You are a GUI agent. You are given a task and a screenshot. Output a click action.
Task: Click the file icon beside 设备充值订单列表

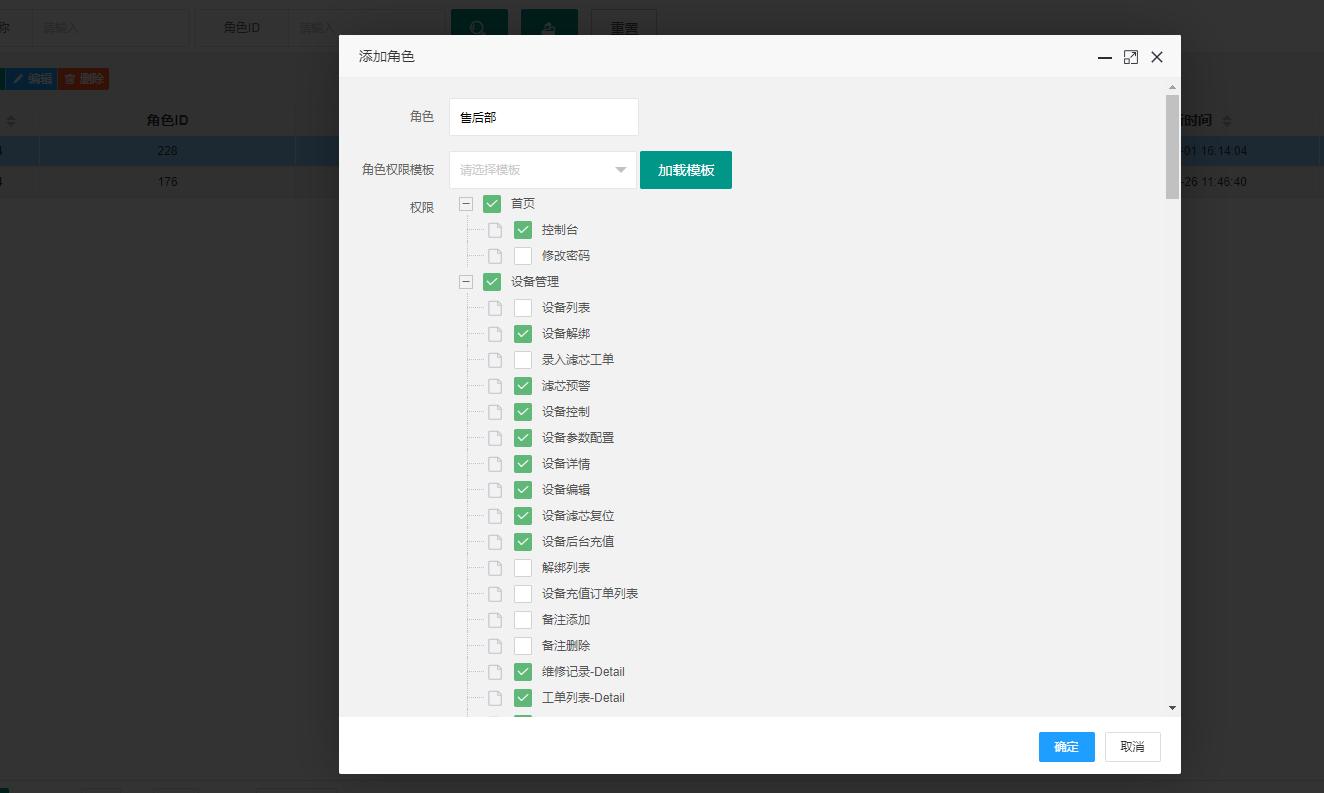pos(495,594)
